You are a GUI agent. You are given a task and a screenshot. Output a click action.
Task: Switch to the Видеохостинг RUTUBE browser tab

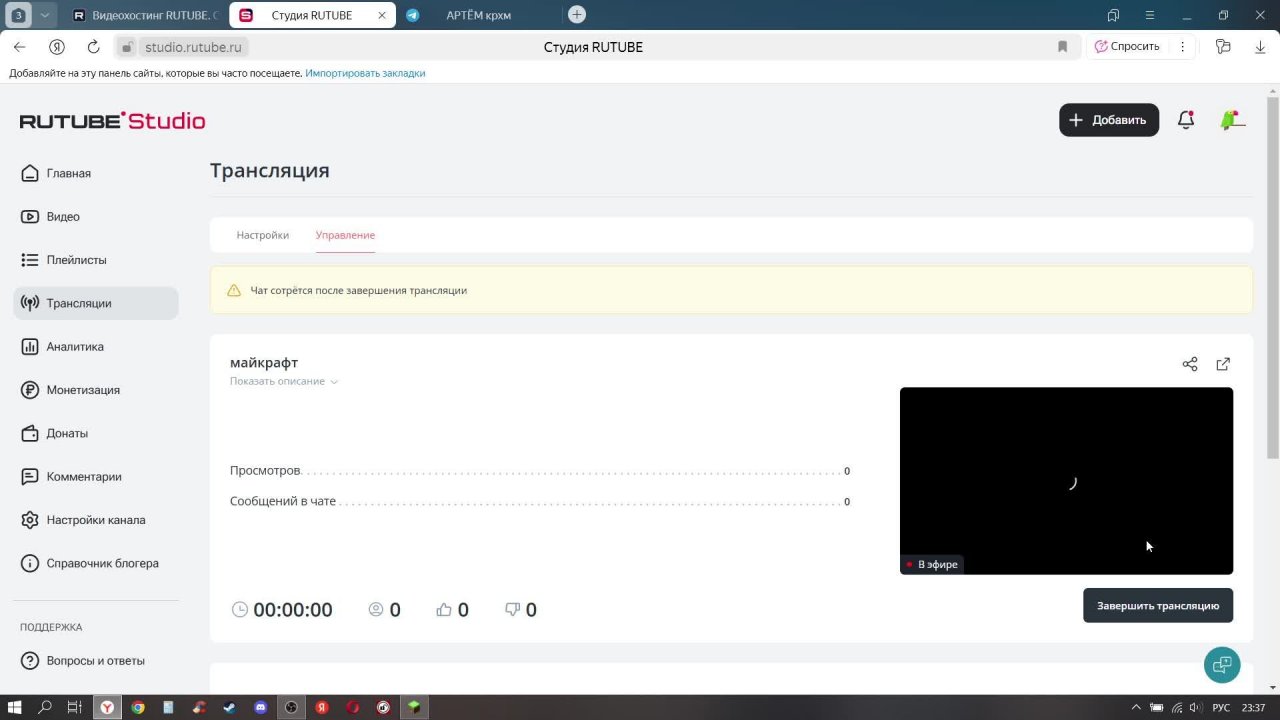click(146, 15)
